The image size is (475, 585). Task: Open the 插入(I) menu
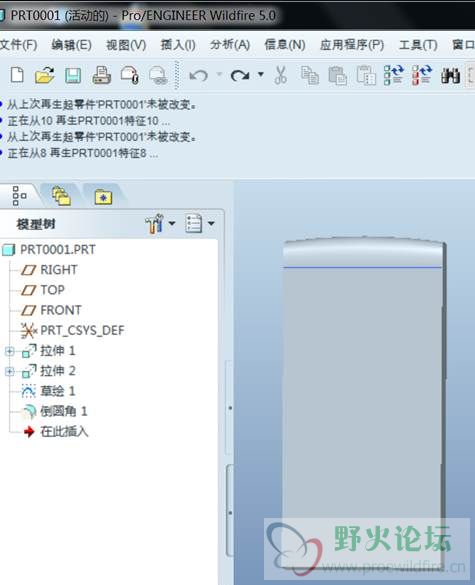coord(178,46)
